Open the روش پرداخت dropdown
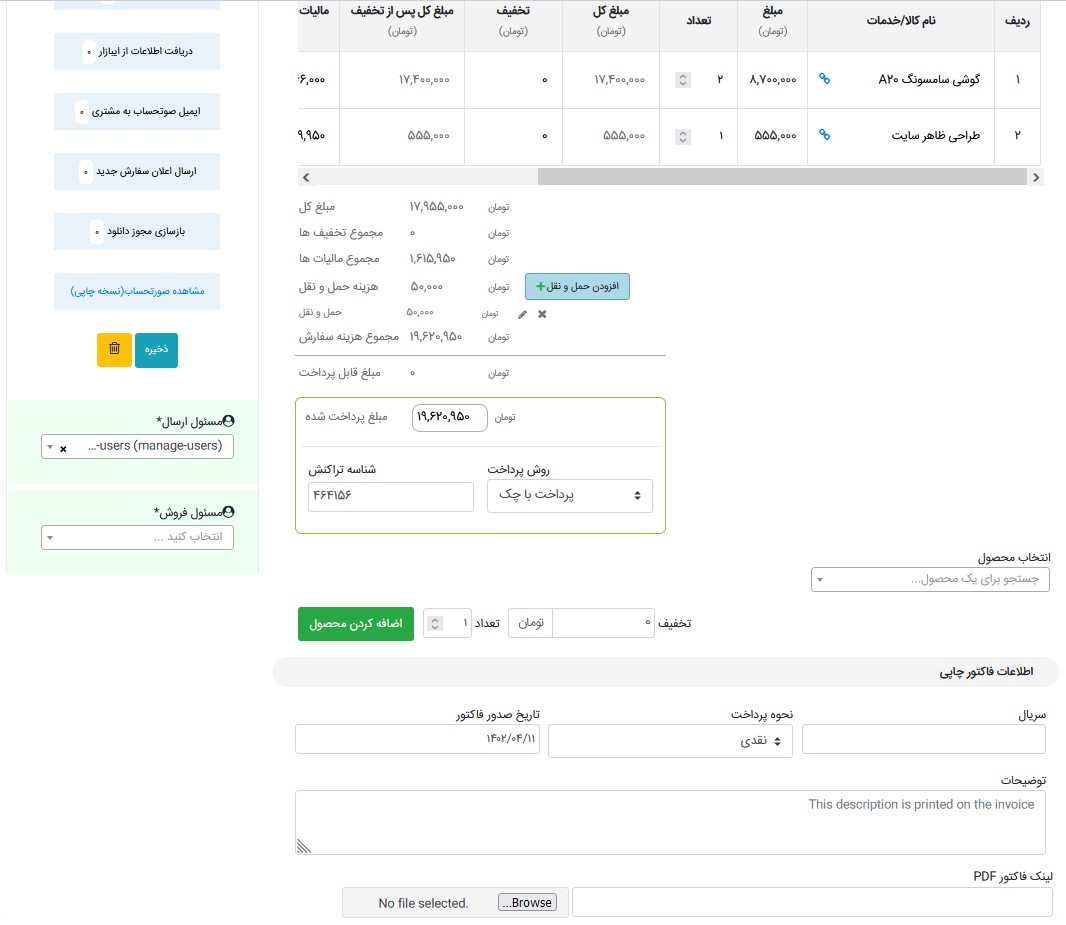Screen dimensions: 1066x925 (569, 496)
